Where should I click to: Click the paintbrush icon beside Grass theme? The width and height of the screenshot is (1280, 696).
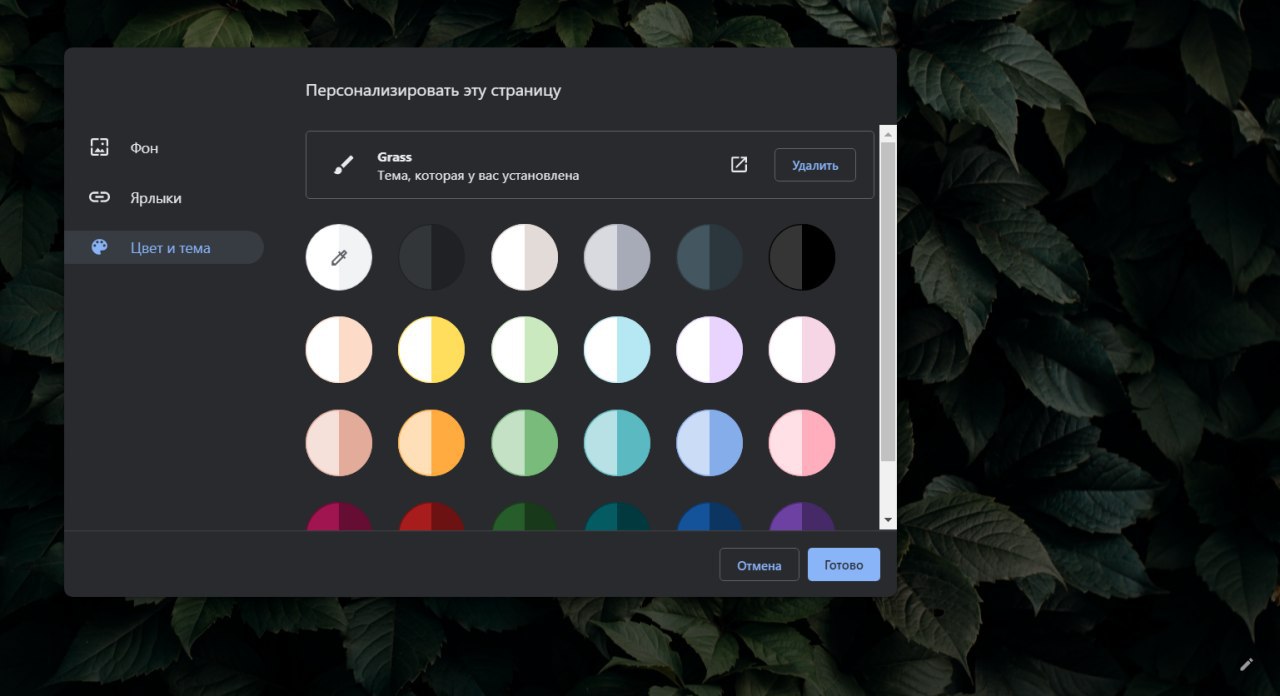(343, 165)
